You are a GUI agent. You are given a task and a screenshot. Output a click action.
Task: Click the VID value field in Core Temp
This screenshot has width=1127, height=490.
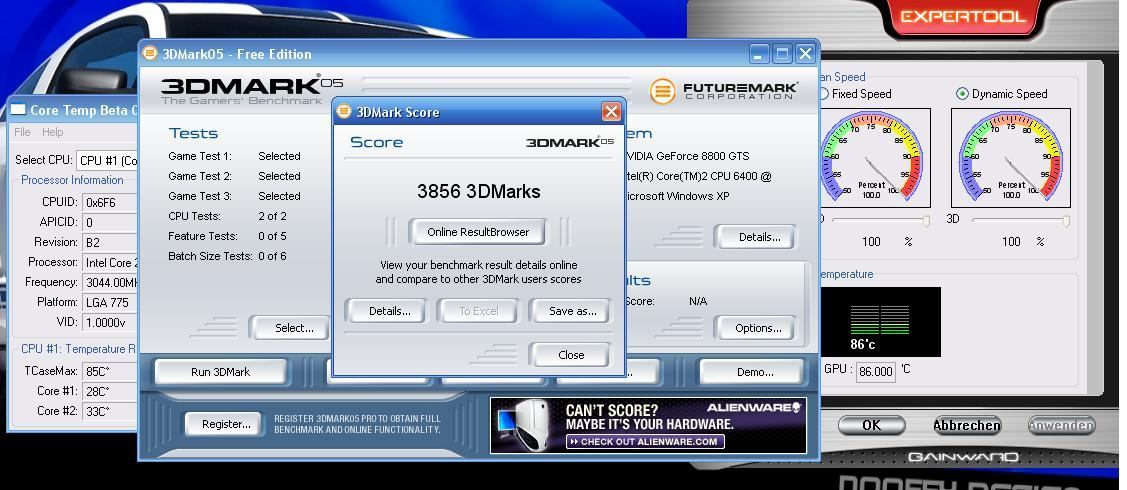tap(110, 323)
